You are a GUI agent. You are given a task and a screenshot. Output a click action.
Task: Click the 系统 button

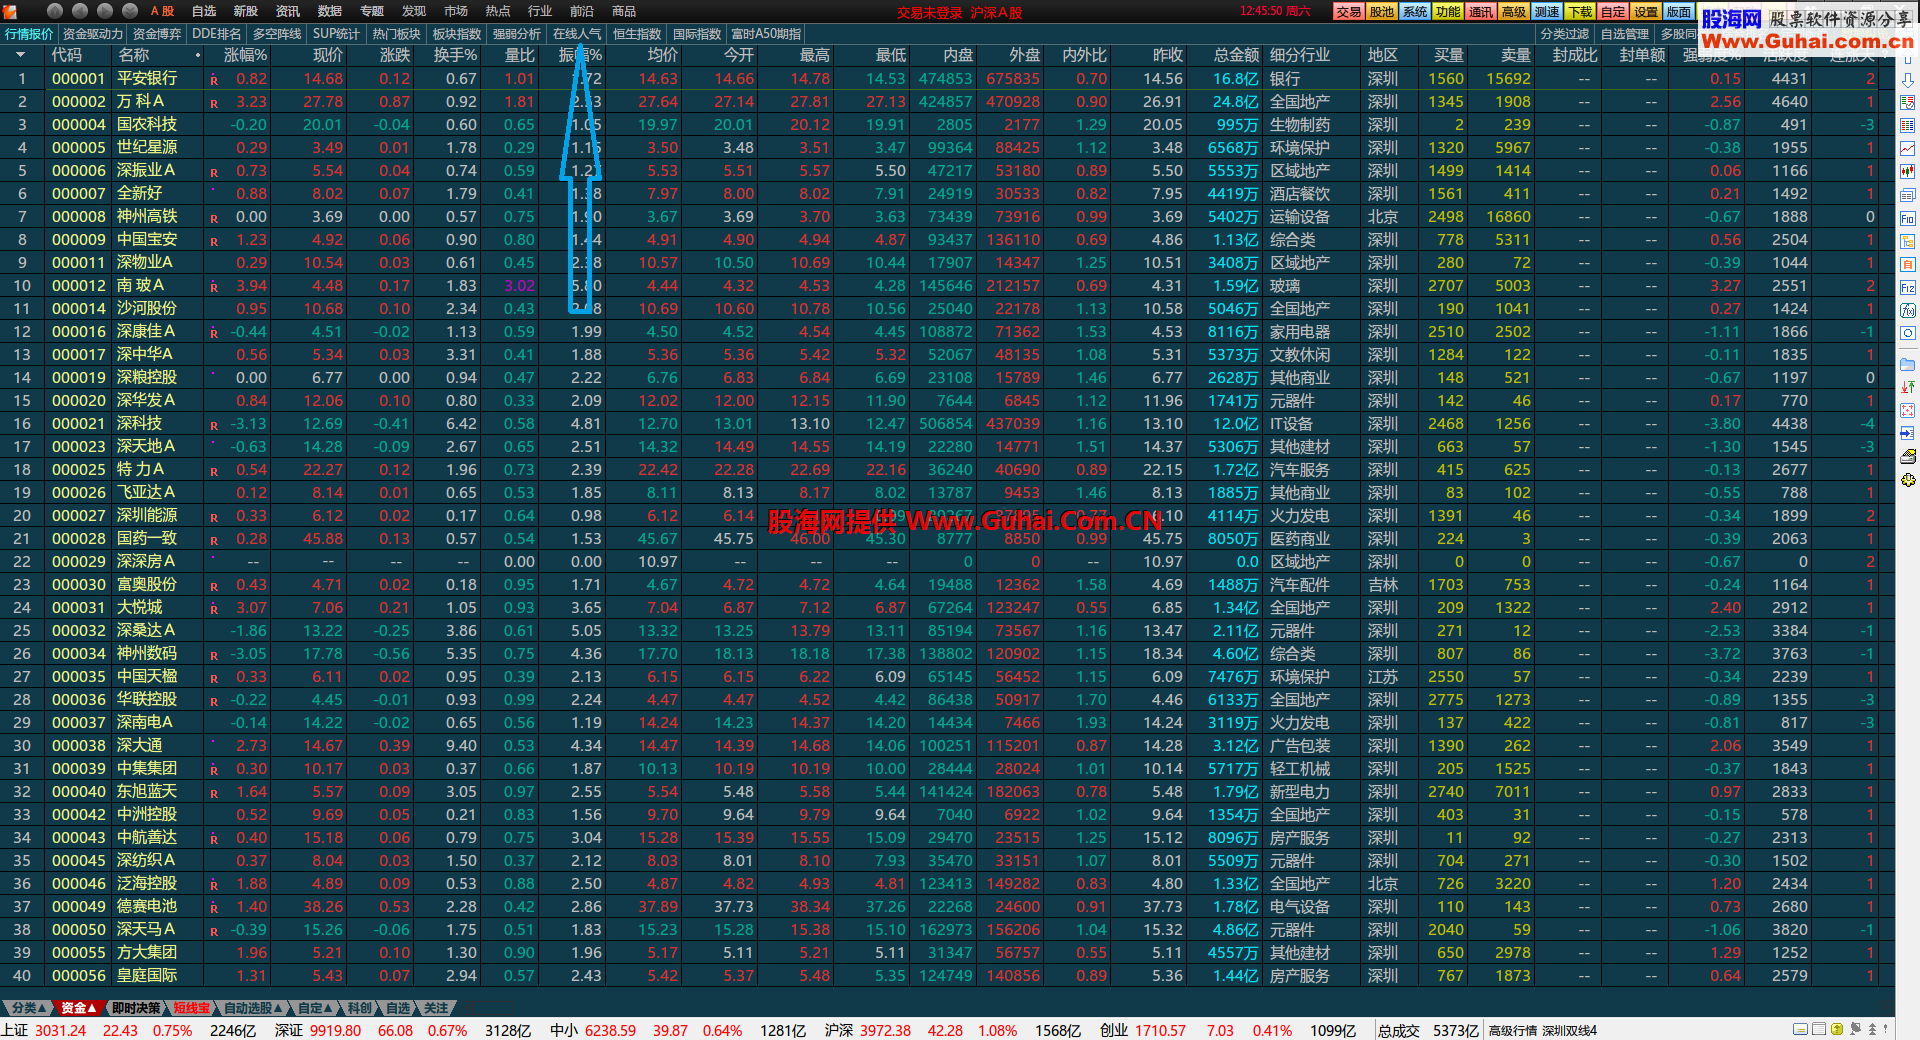(x=1415, y=12)
